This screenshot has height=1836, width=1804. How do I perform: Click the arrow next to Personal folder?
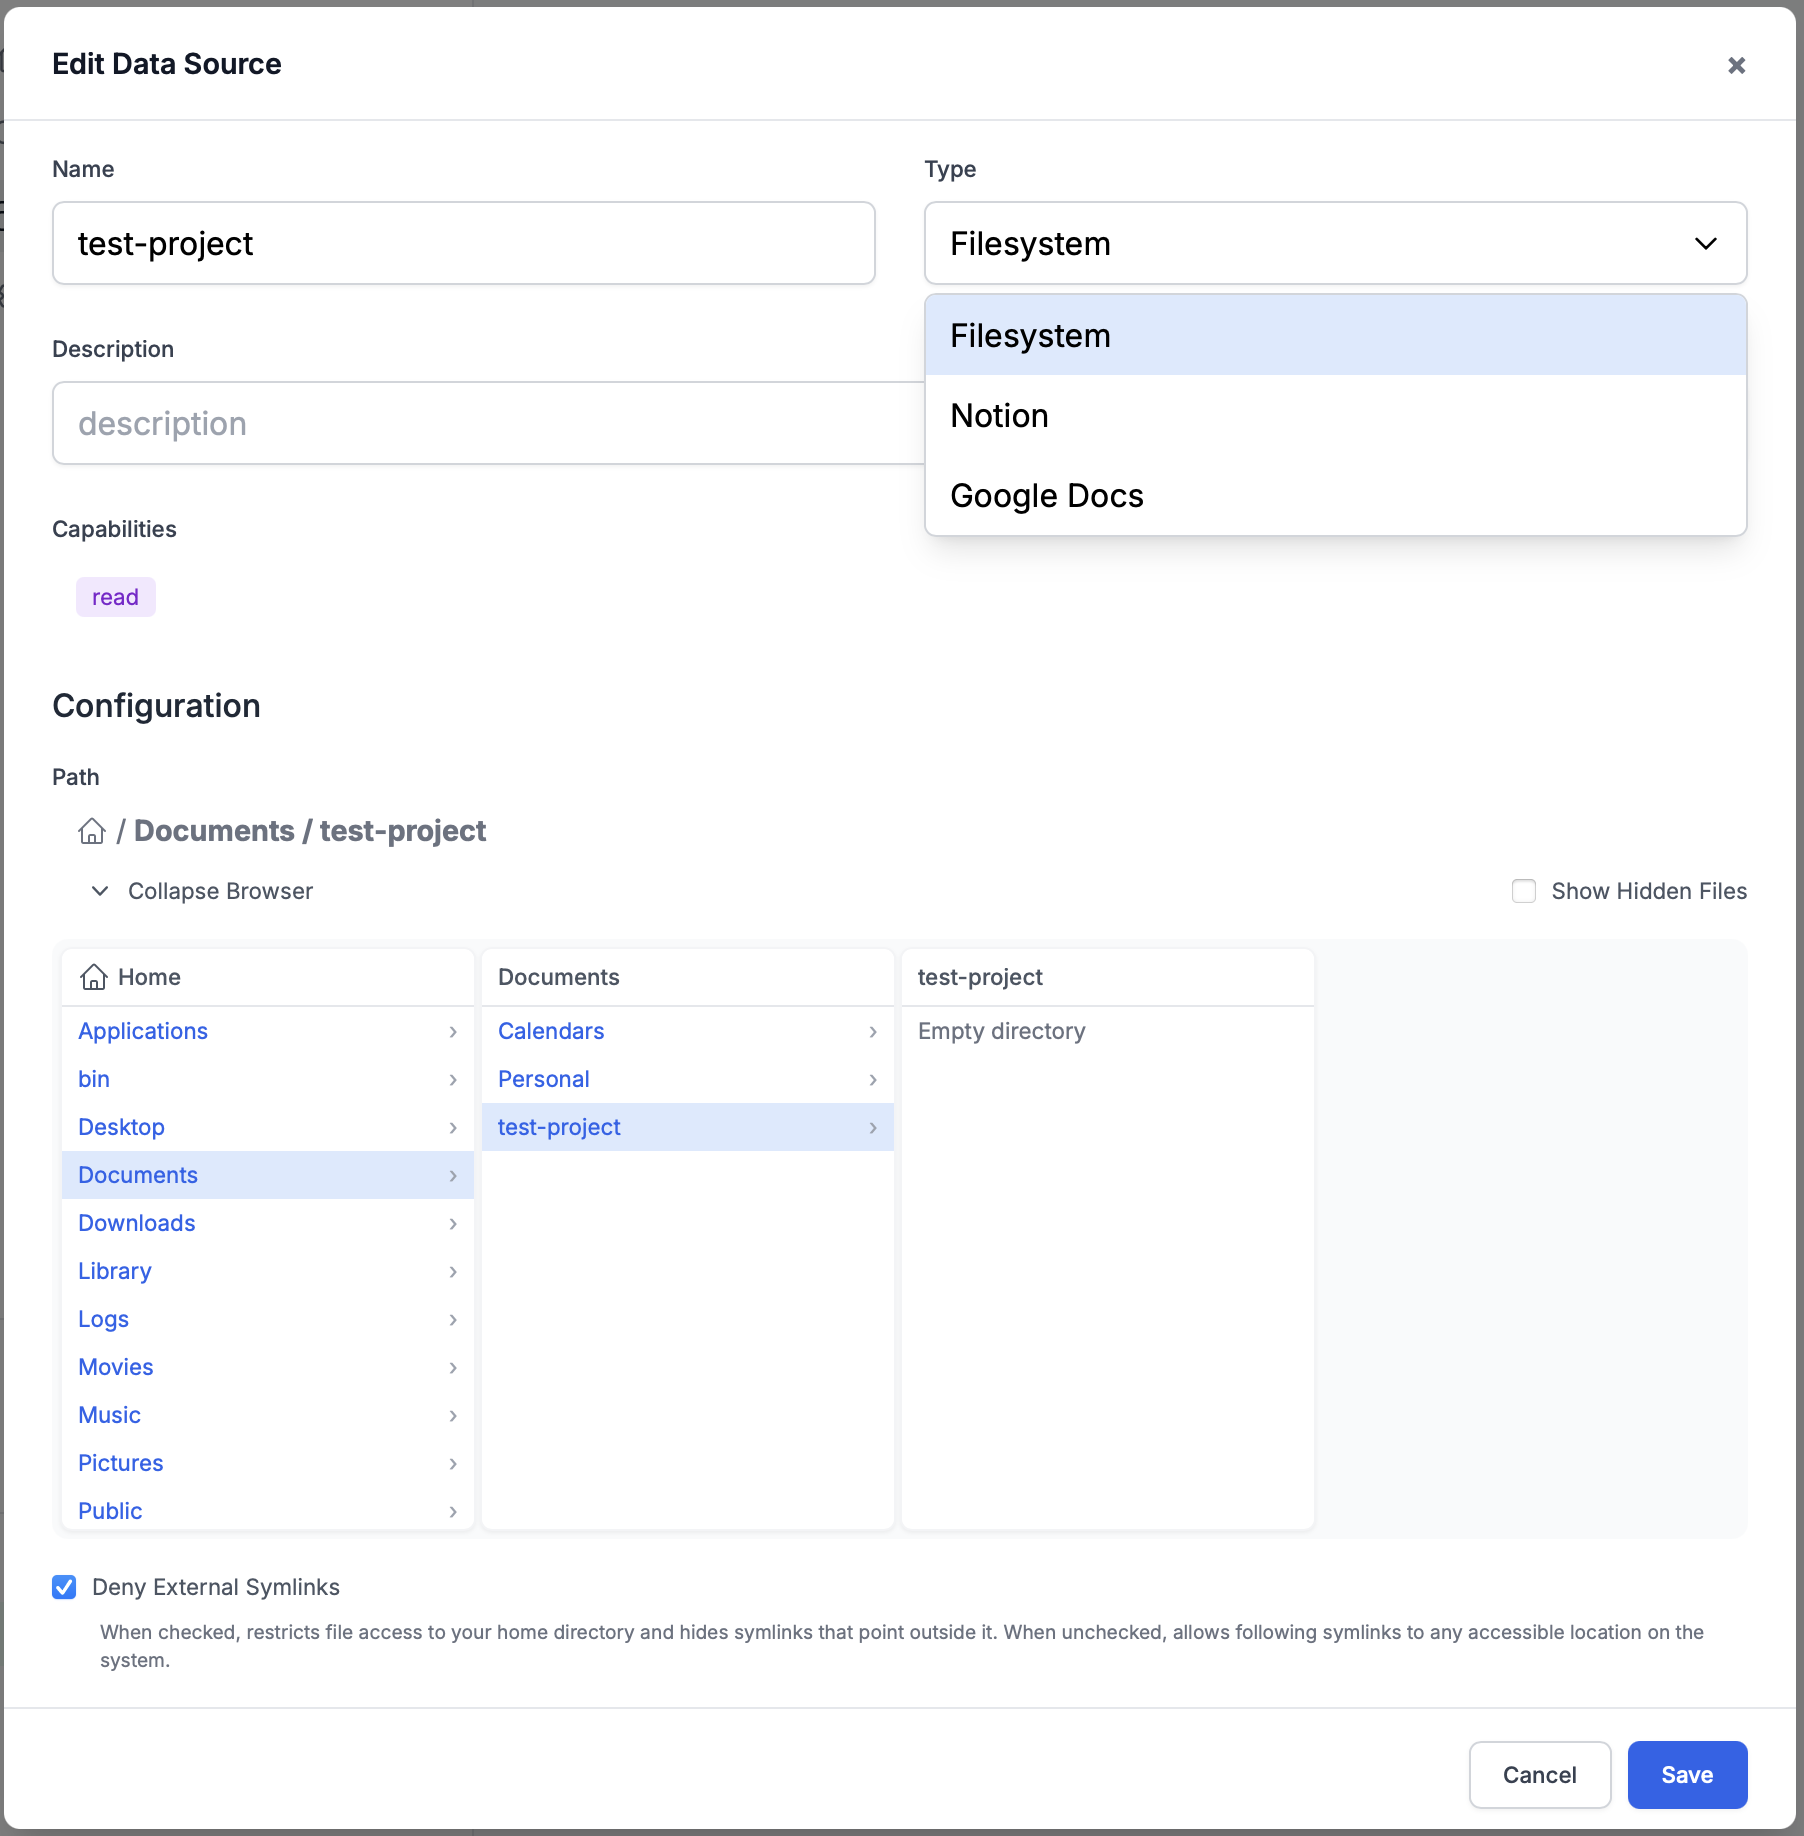point(873,1080)
